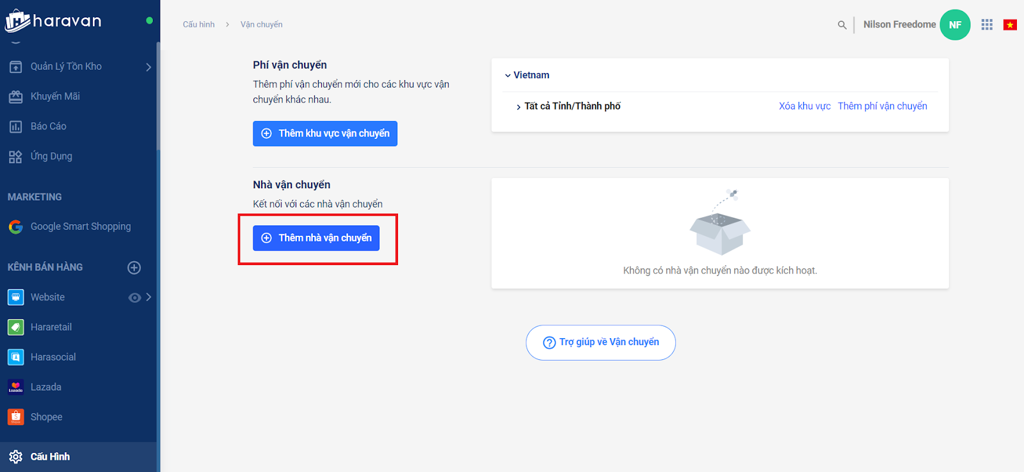Click the search magnifier icon
The image size is (1024, 472).
tap(842, 25)
